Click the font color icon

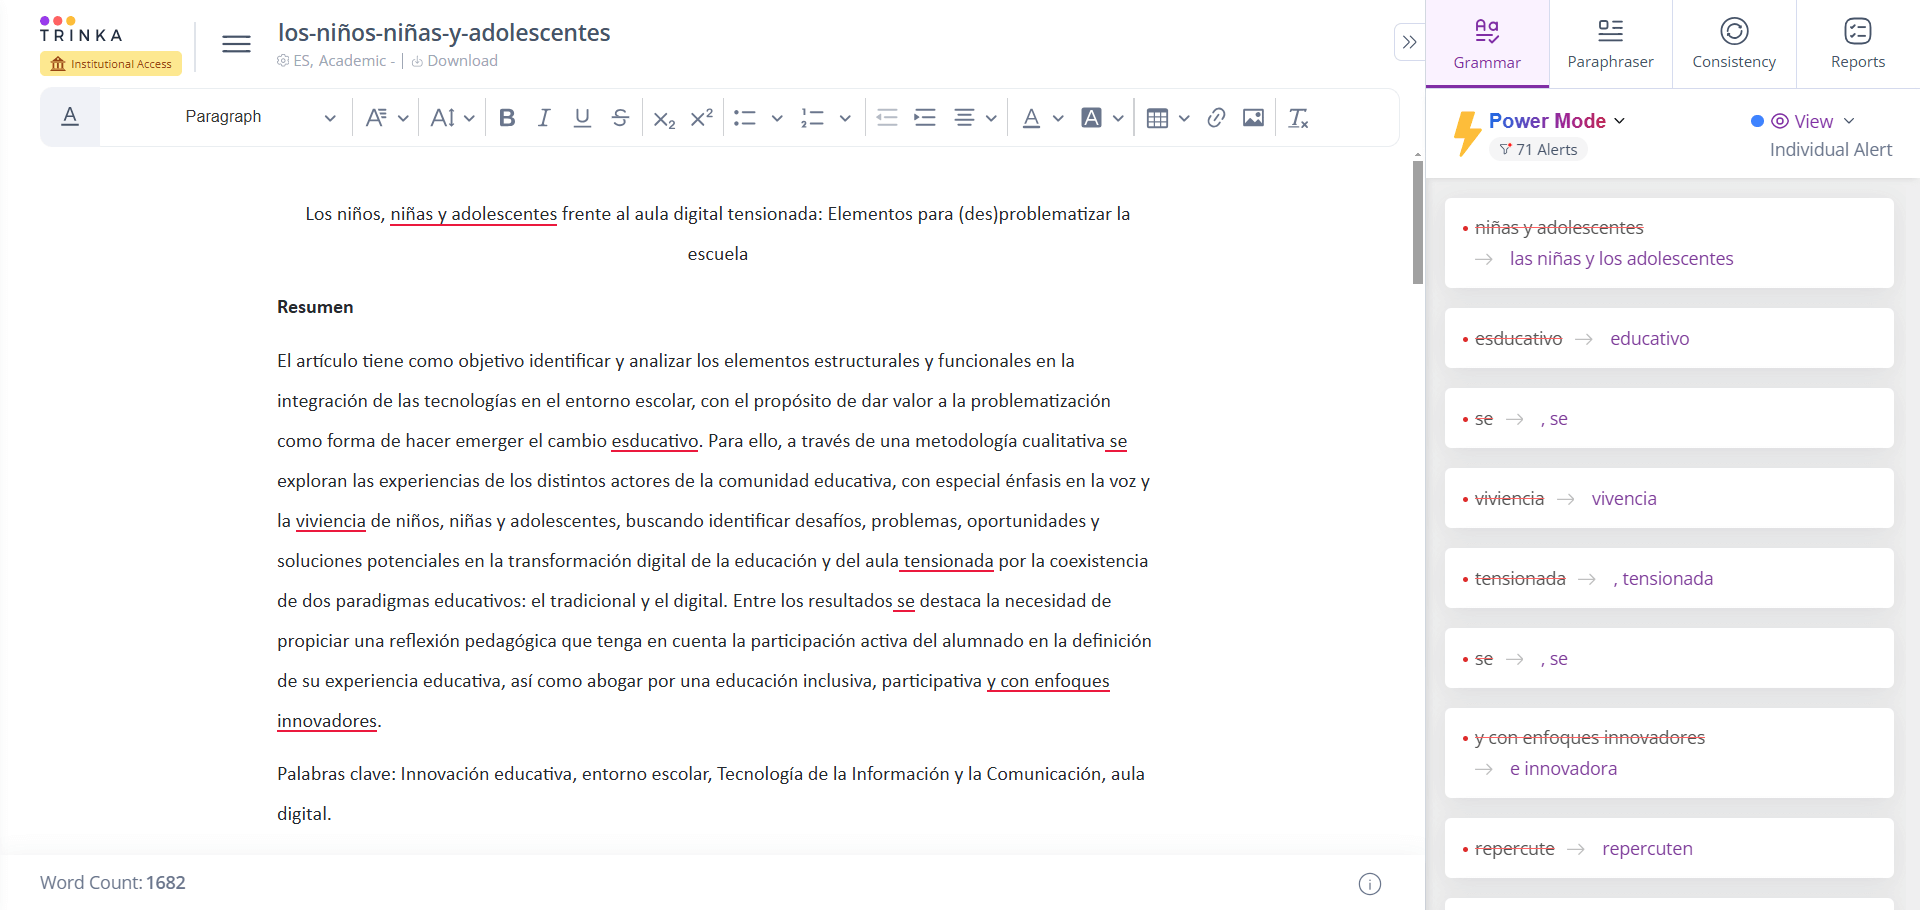1031,118
